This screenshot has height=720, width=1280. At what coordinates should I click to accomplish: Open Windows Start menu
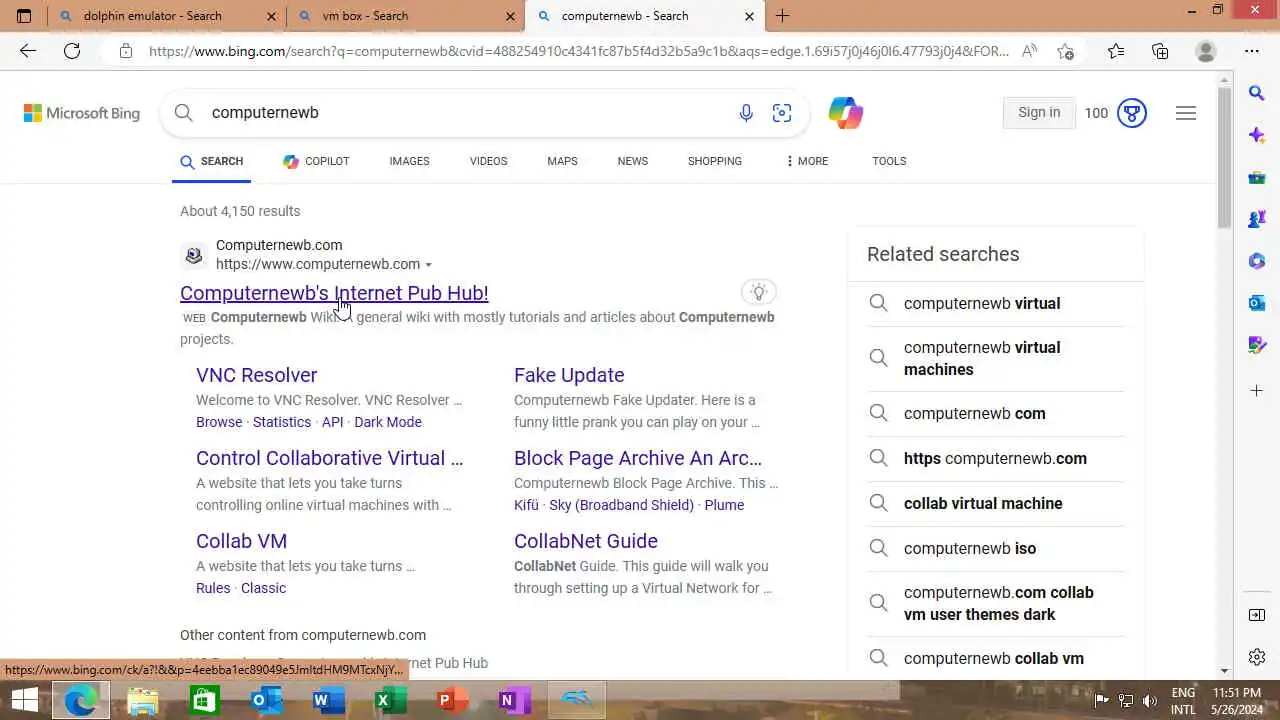click(24, 700)
